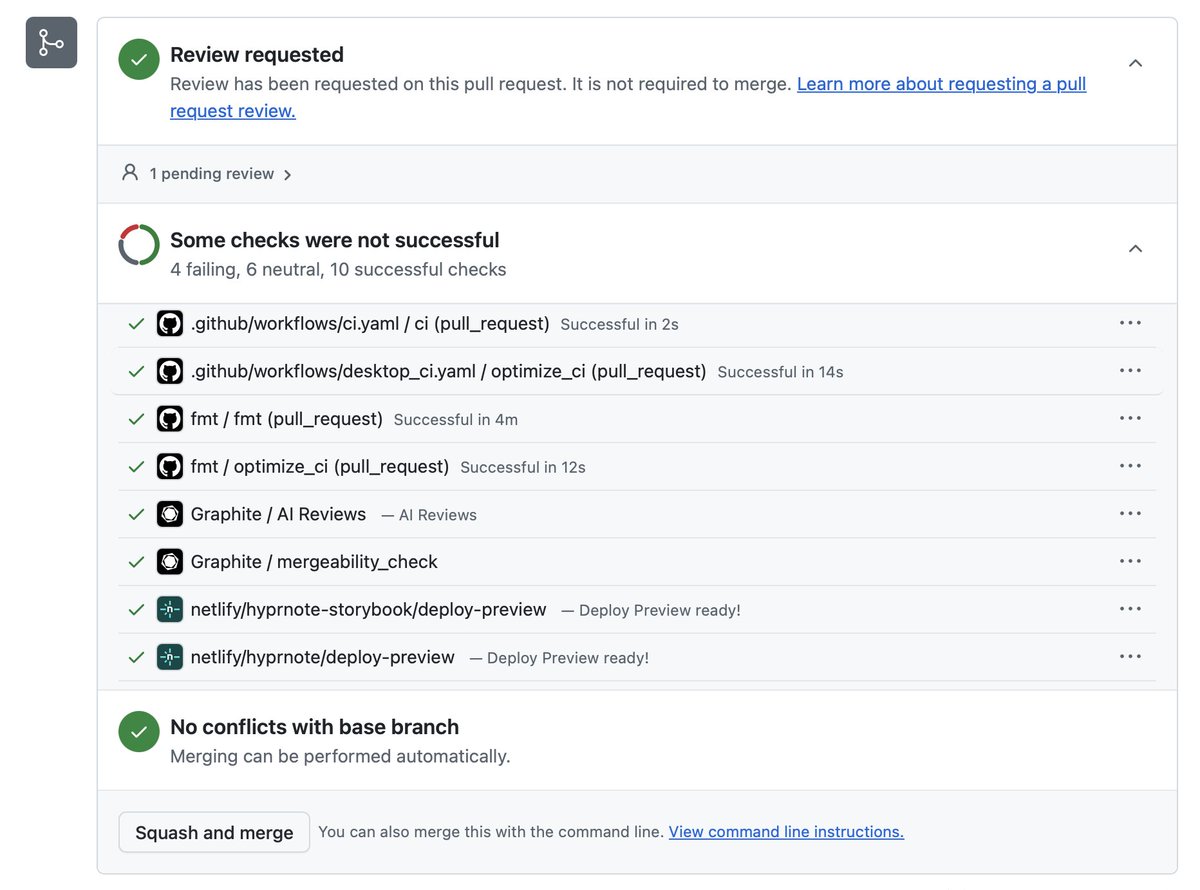
Task: Click the green check icon beside No conflicts
Action: (x=139, y=732)
